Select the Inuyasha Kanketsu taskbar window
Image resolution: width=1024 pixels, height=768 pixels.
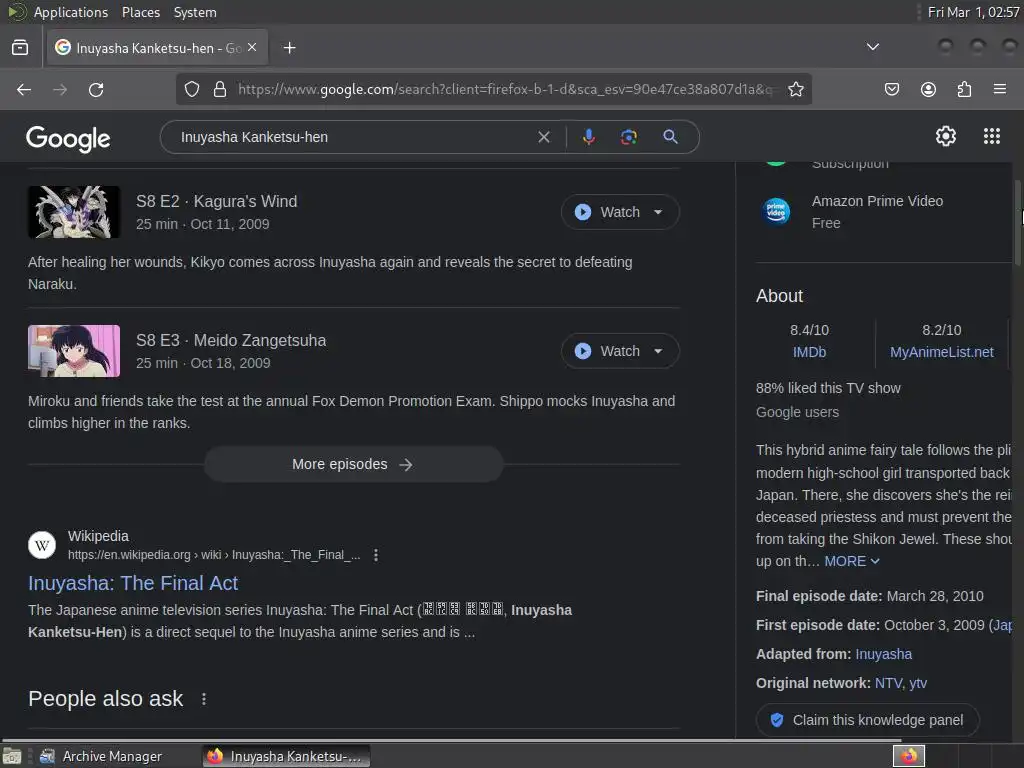click(x=286, y=756)
